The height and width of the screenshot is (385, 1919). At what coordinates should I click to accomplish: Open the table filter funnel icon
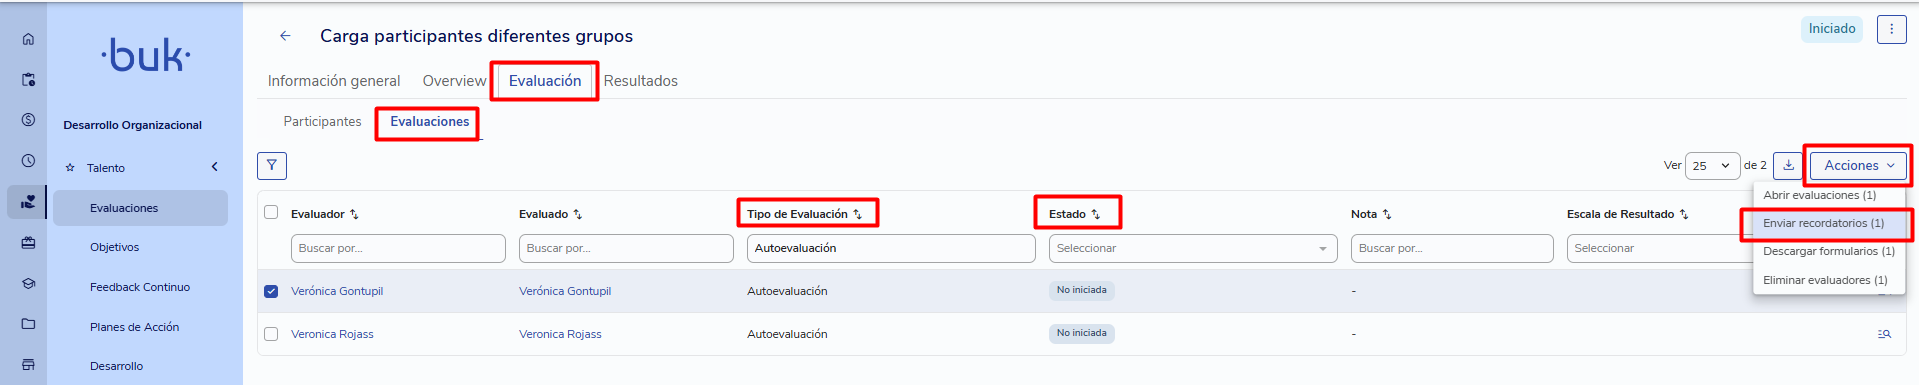(272, 166)
